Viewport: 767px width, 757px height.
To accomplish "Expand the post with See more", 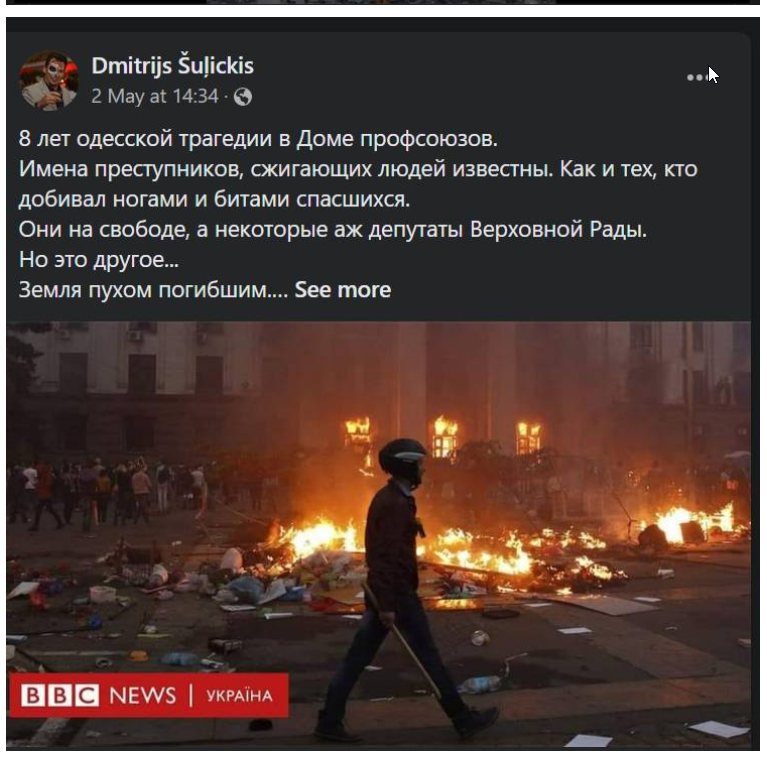I will tap(342, 290).
